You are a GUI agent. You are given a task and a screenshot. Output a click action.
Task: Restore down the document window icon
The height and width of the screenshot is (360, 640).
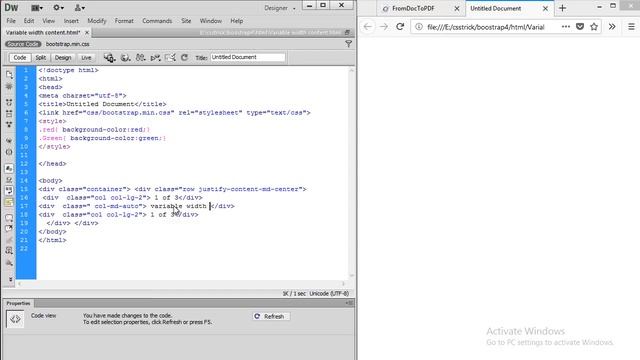[x=347, y=32]
